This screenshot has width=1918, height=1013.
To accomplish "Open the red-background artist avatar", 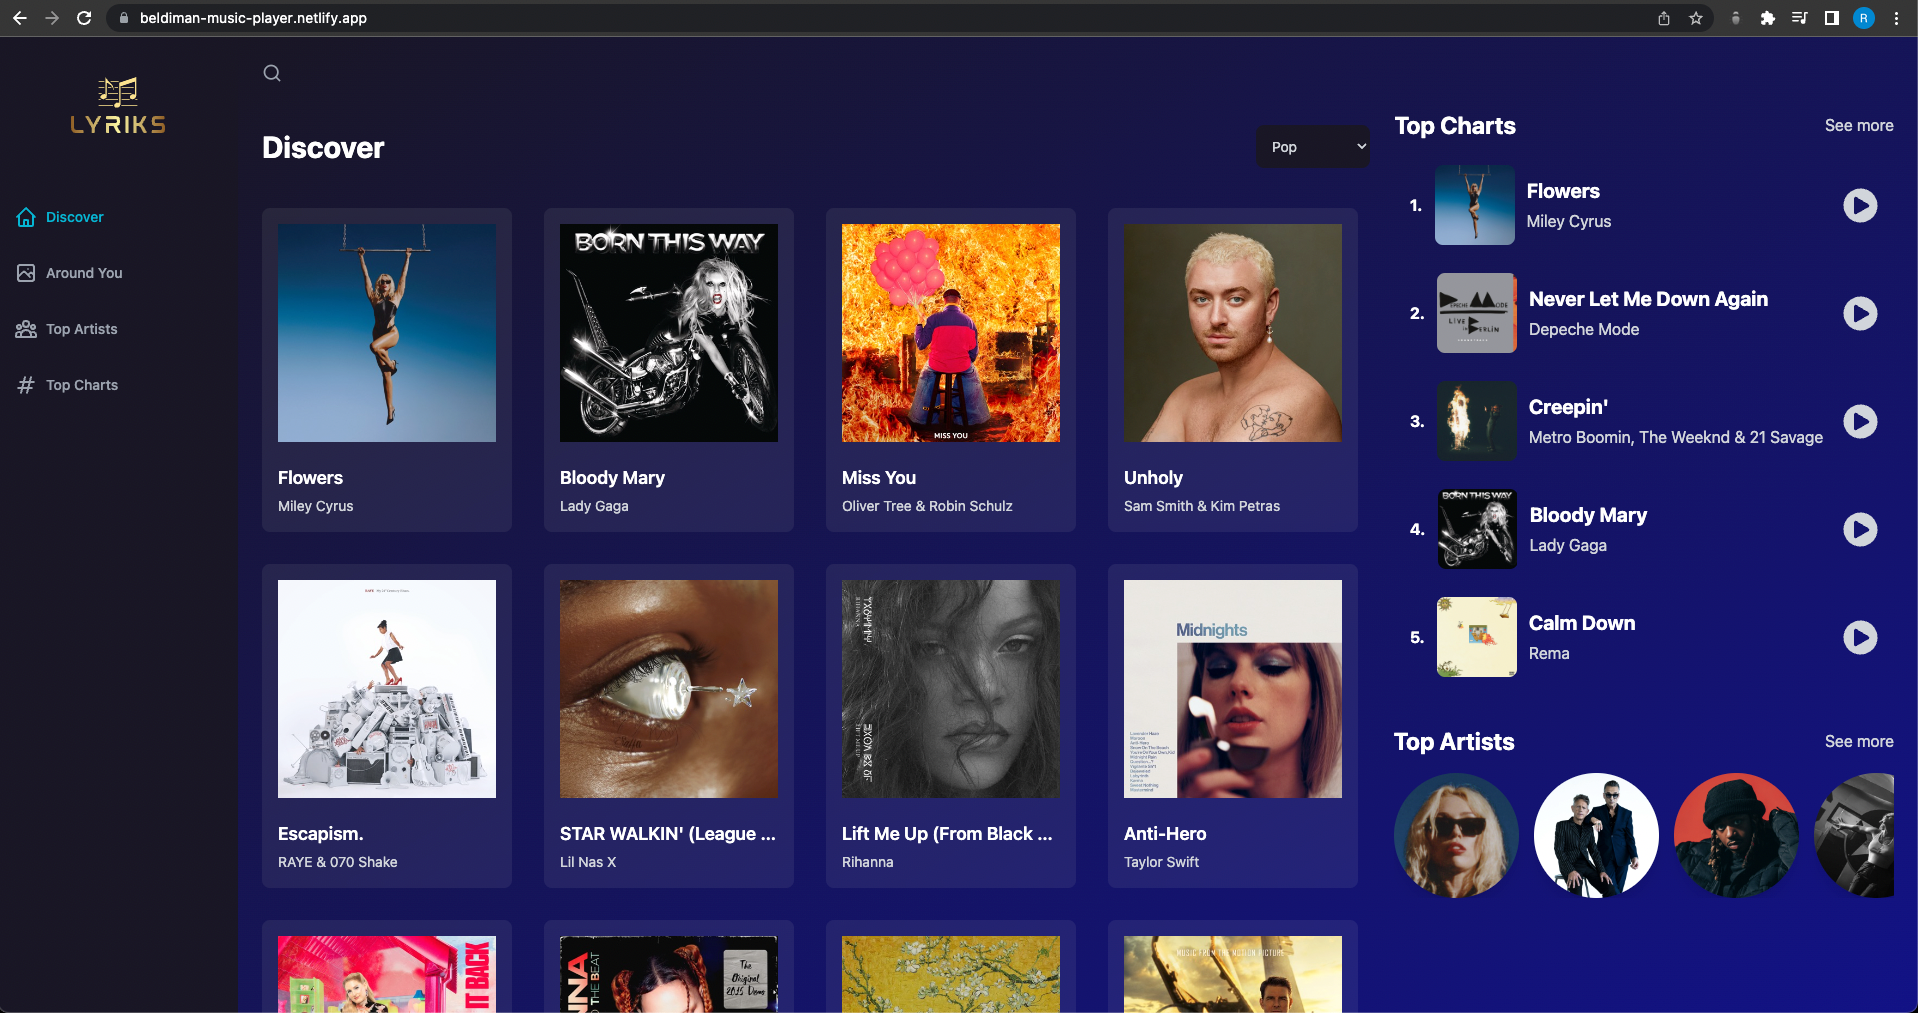I will 1736,835.
